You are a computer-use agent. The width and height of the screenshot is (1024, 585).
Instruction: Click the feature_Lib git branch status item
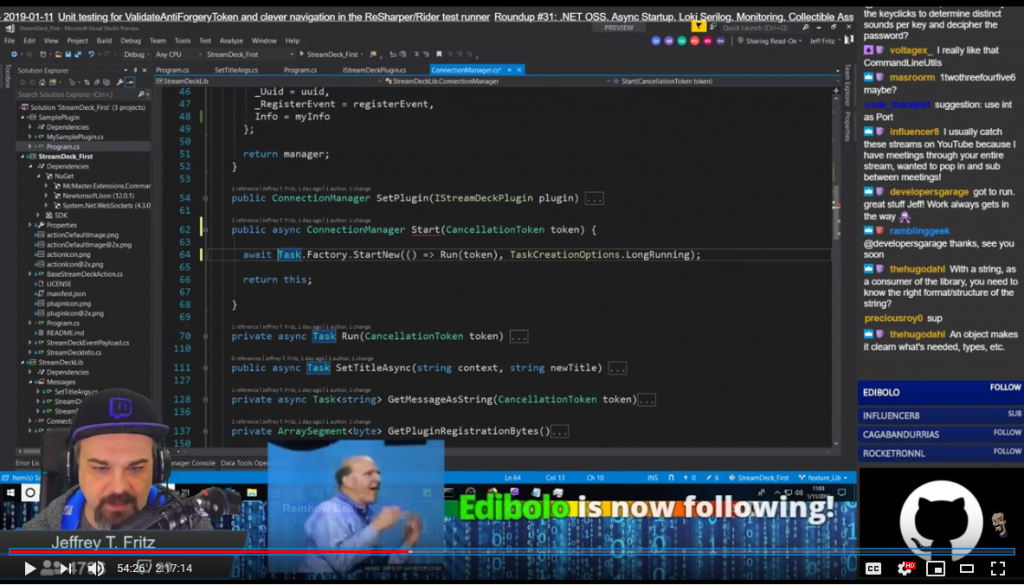(823, 478)
